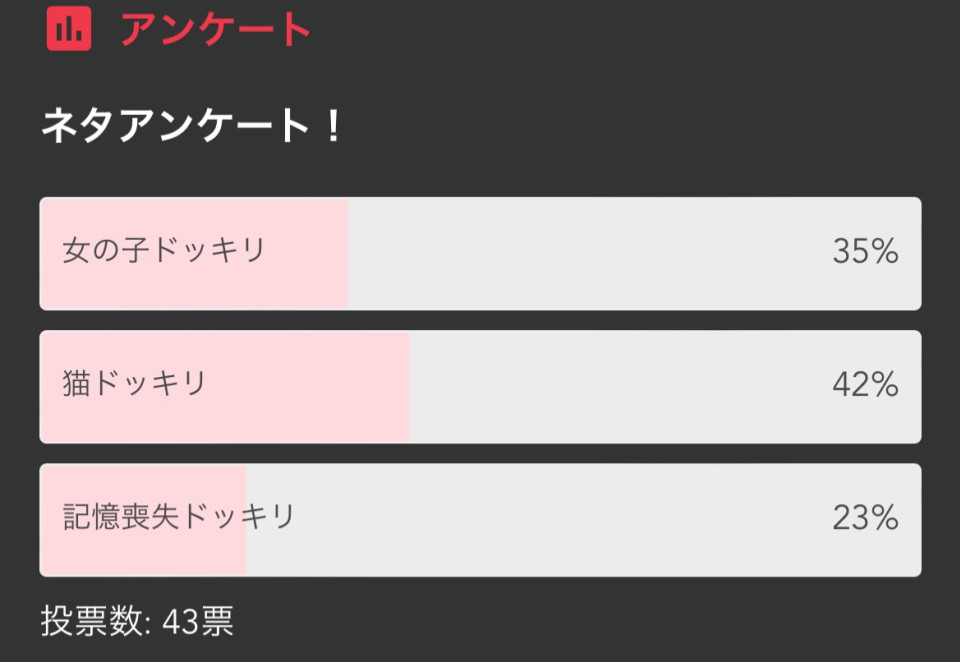Vote for the 女の子ドッキリ option
The width and height of the screenshot is (960, 662).
click(480, 254)
